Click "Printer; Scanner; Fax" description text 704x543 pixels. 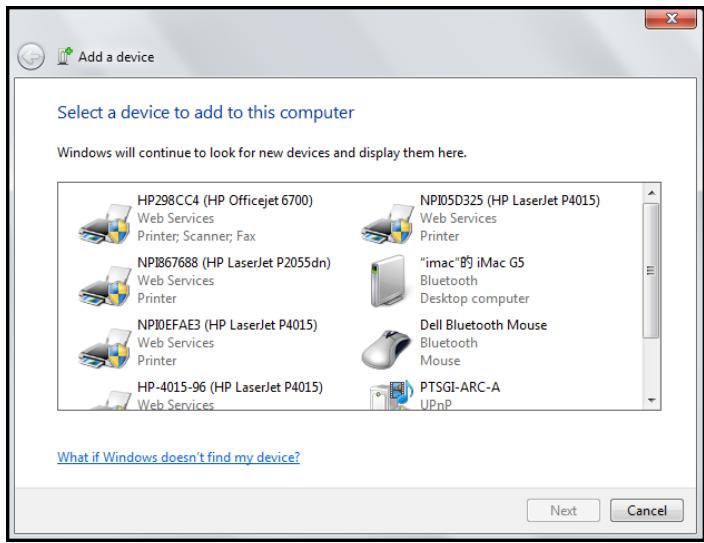196,236
